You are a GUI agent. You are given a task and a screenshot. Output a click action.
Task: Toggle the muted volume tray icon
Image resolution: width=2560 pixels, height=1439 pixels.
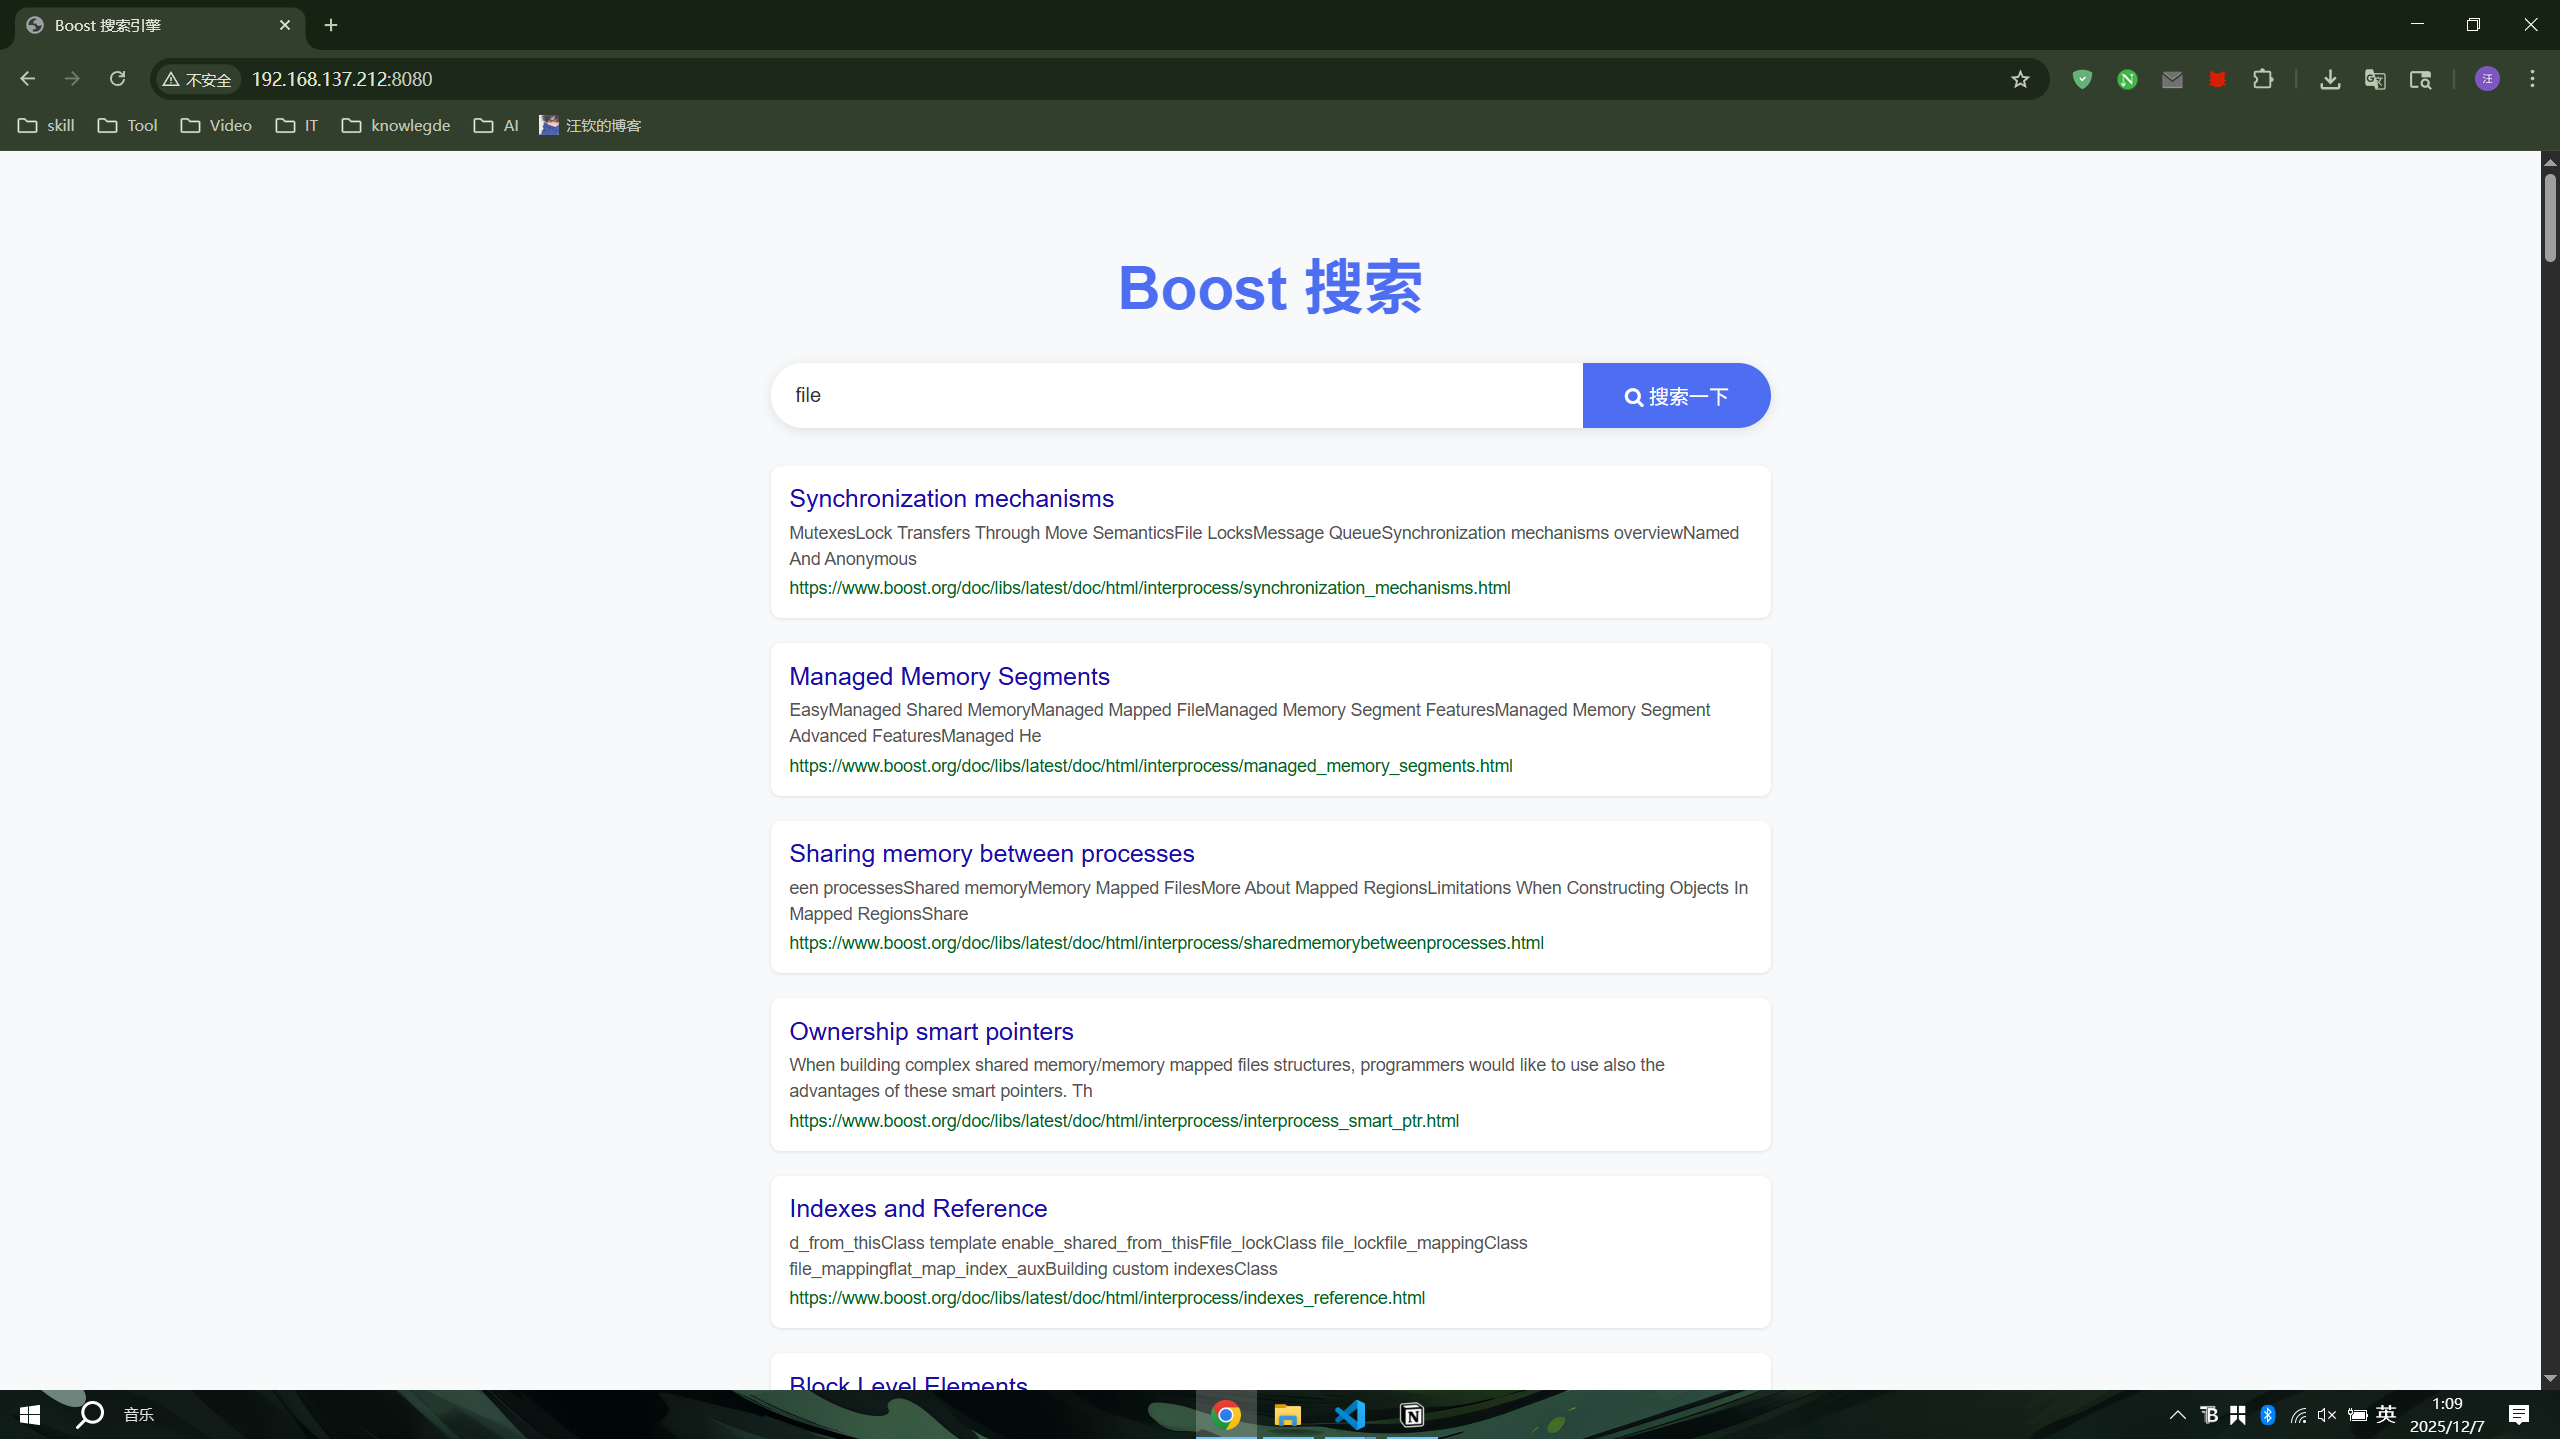pyautogui.click(x=2327, y=1414)
